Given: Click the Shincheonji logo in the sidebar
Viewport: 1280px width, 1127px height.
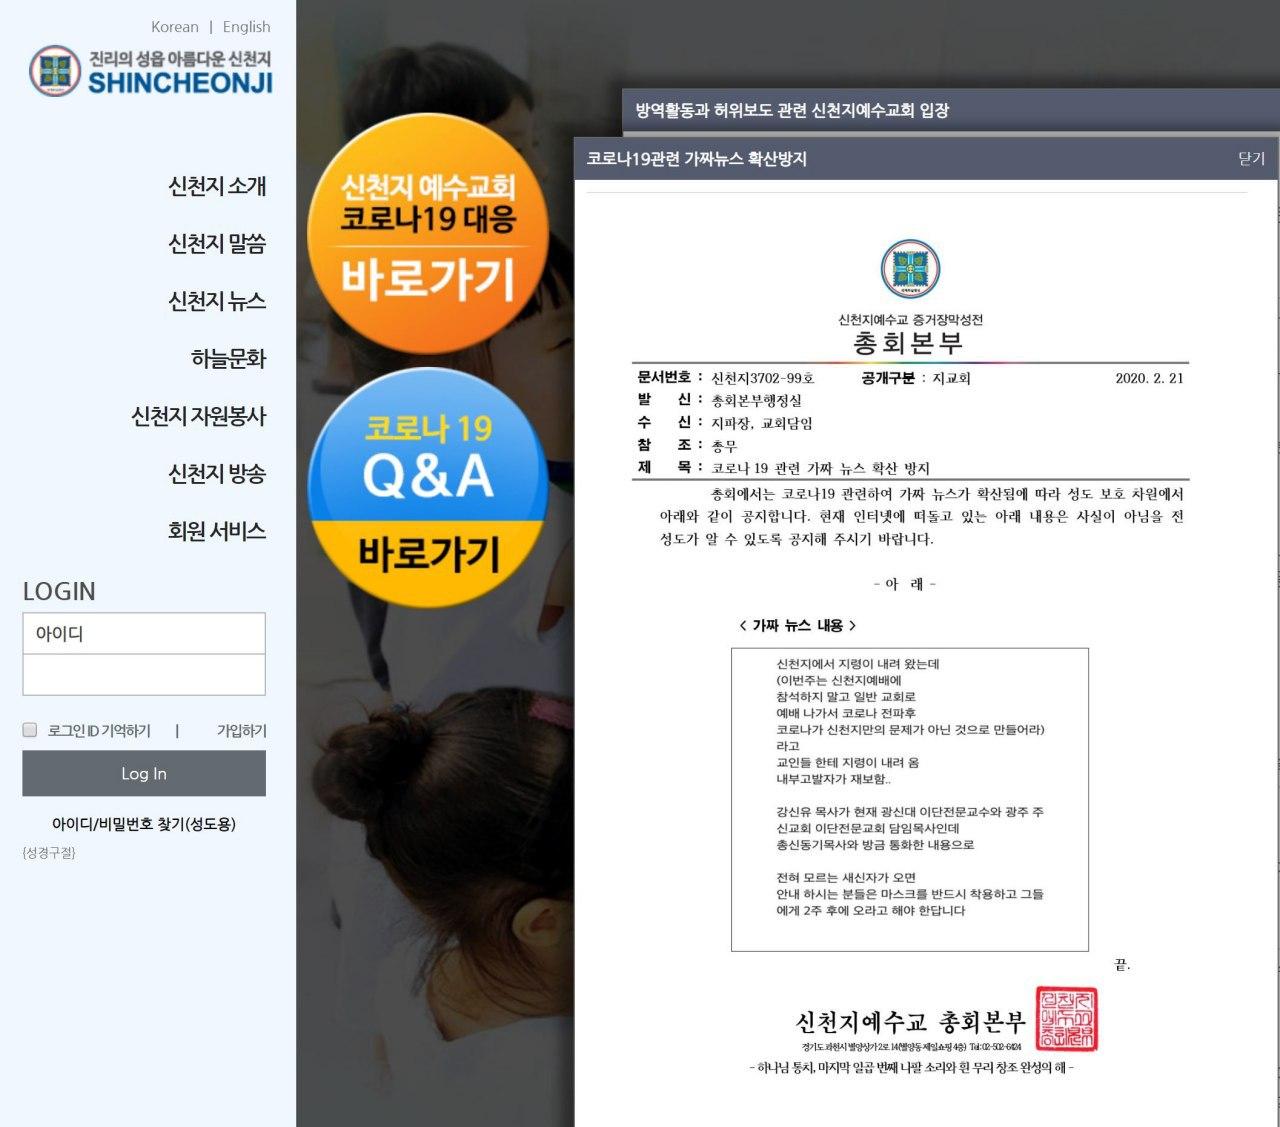Looking at the screenshot, I should [x=150, y=71].
